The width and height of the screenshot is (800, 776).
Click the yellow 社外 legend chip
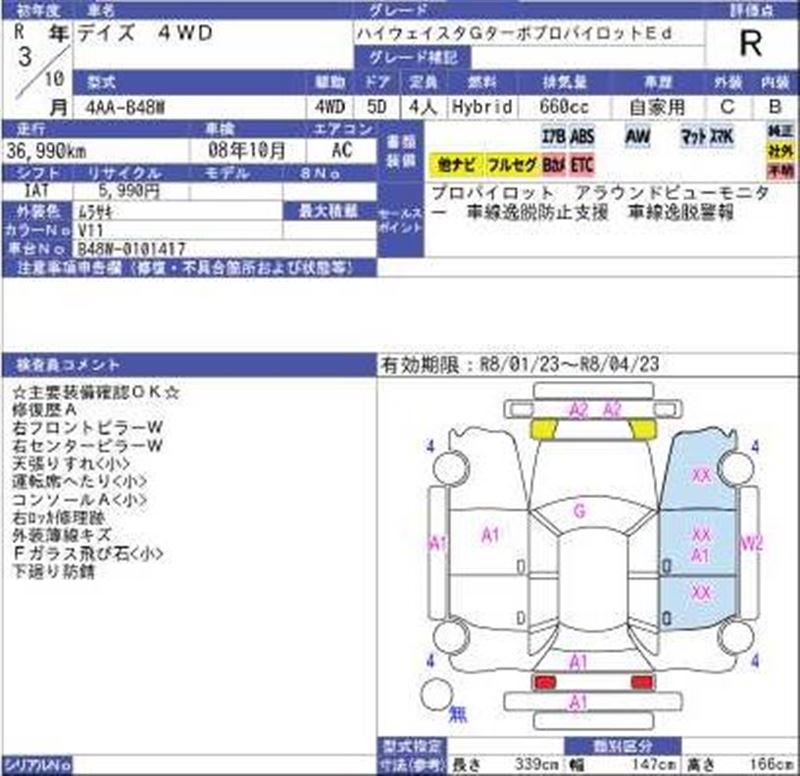(x=781, y=151)
